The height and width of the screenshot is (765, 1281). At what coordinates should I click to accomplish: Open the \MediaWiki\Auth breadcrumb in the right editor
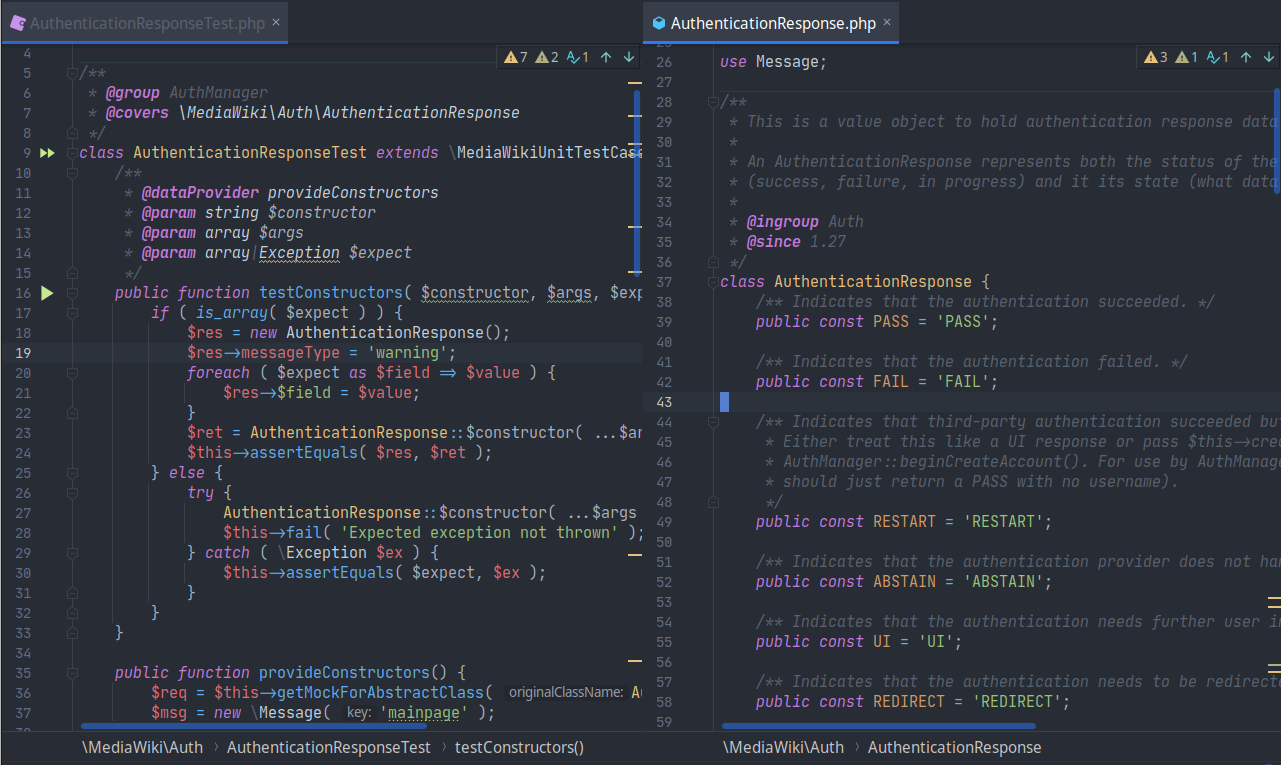(783, 747)
